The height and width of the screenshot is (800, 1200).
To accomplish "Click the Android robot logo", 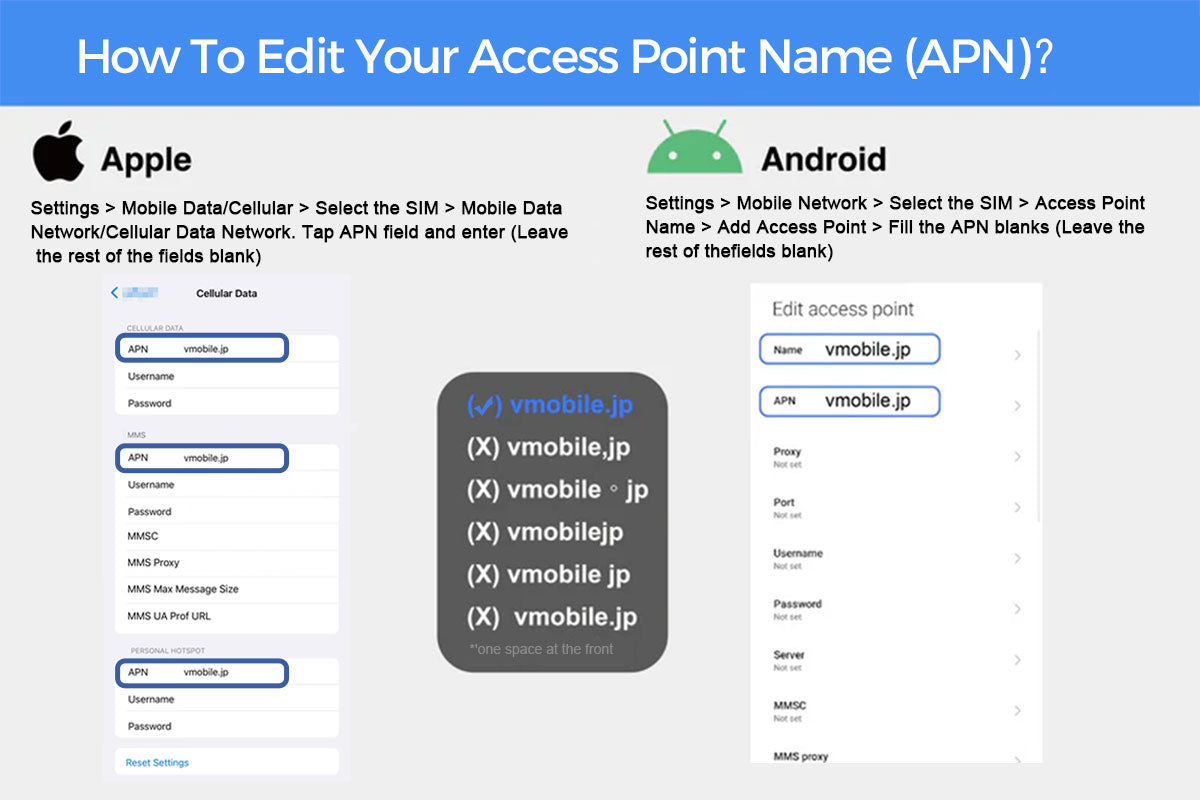I will tap(695, 148).
